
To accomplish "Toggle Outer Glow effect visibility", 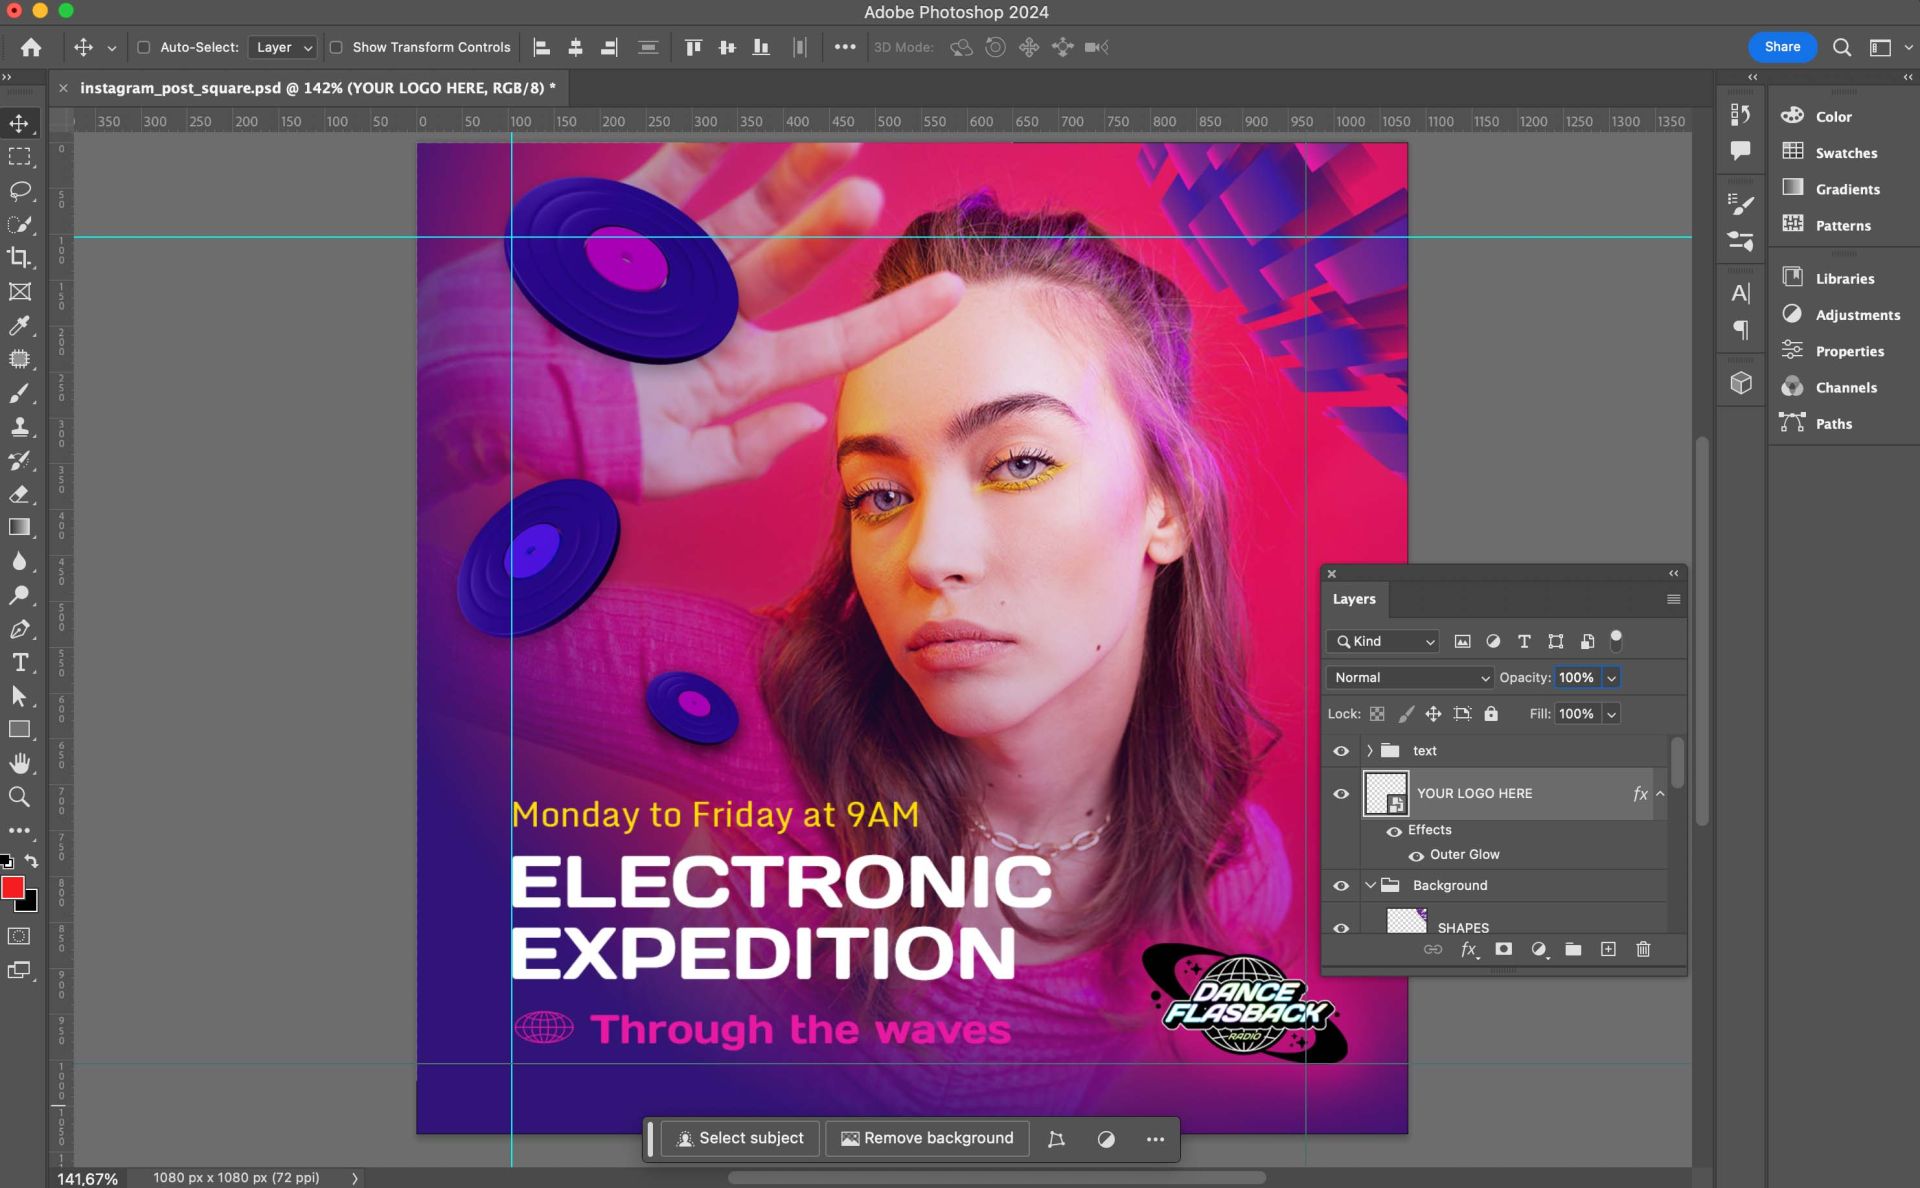I will coord(1416,855).
